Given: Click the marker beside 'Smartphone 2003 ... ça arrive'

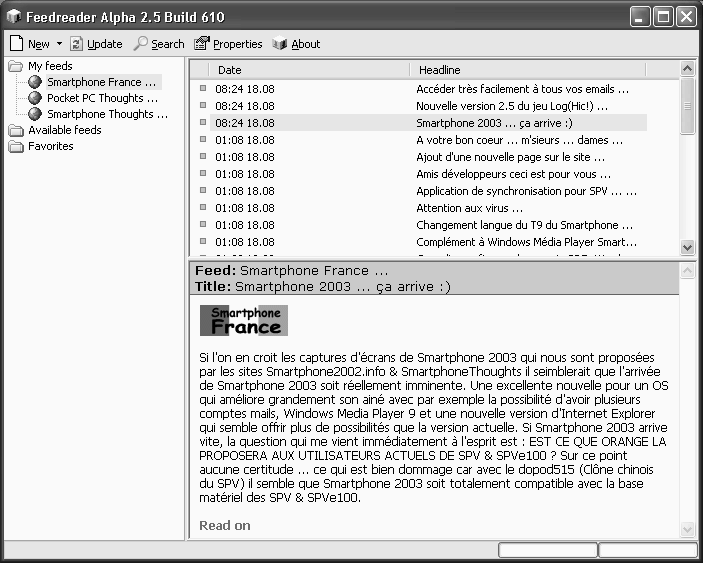Looking at the screenshot, I should (x=203, y=122).
